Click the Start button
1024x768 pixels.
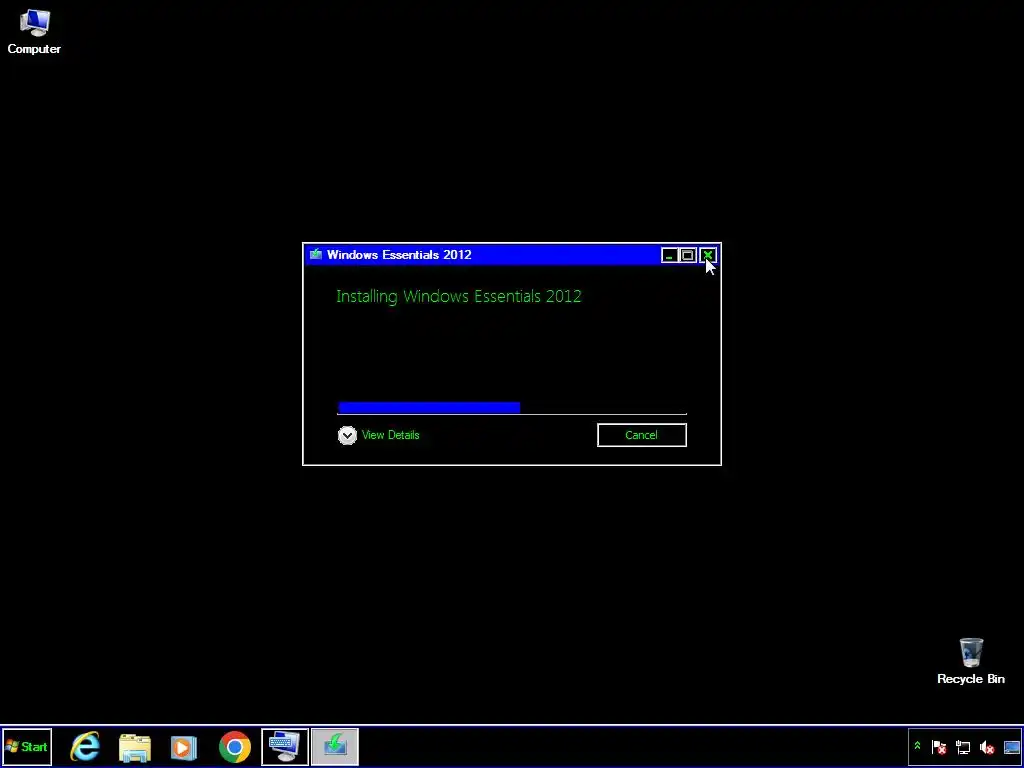tap(27, 746)
